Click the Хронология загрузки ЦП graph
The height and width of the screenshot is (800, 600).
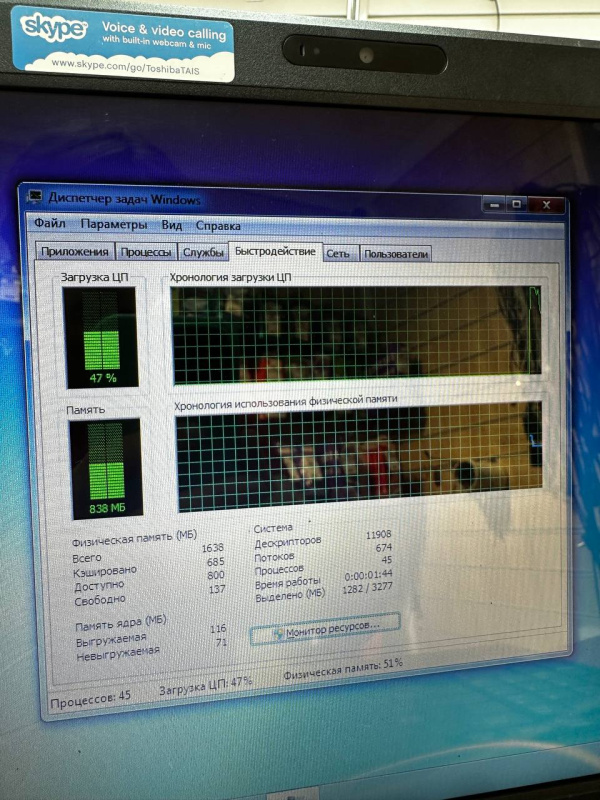click(x=357, y=335)
